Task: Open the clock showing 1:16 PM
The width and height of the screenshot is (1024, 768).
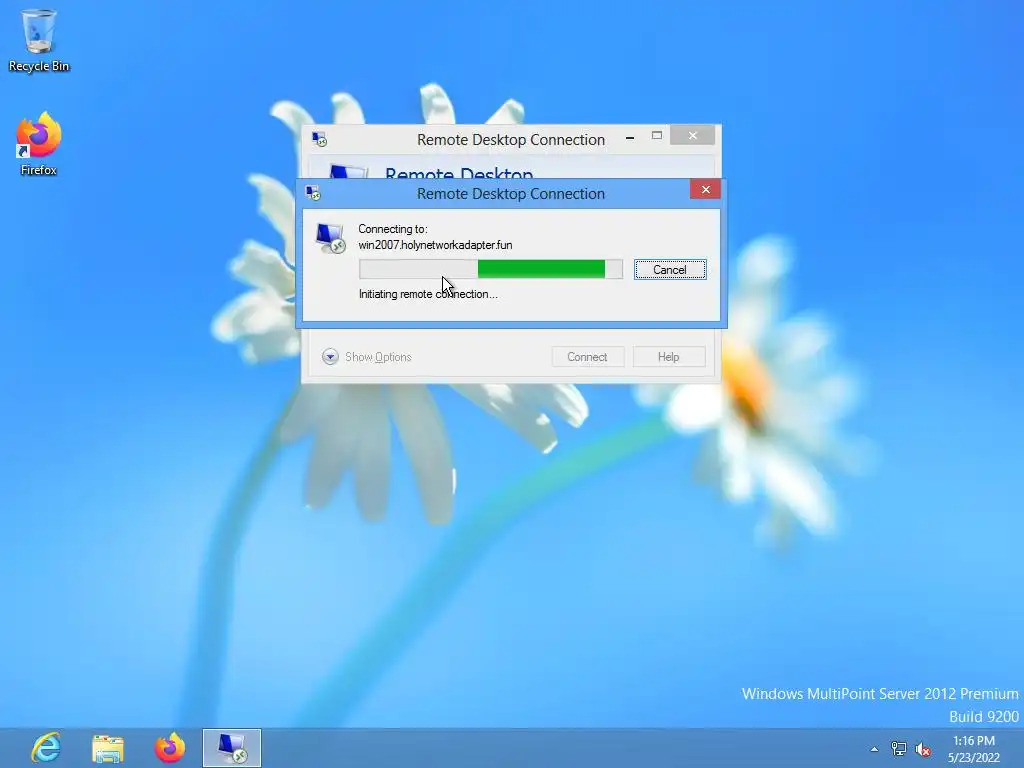Action: [x=974, y=749]
